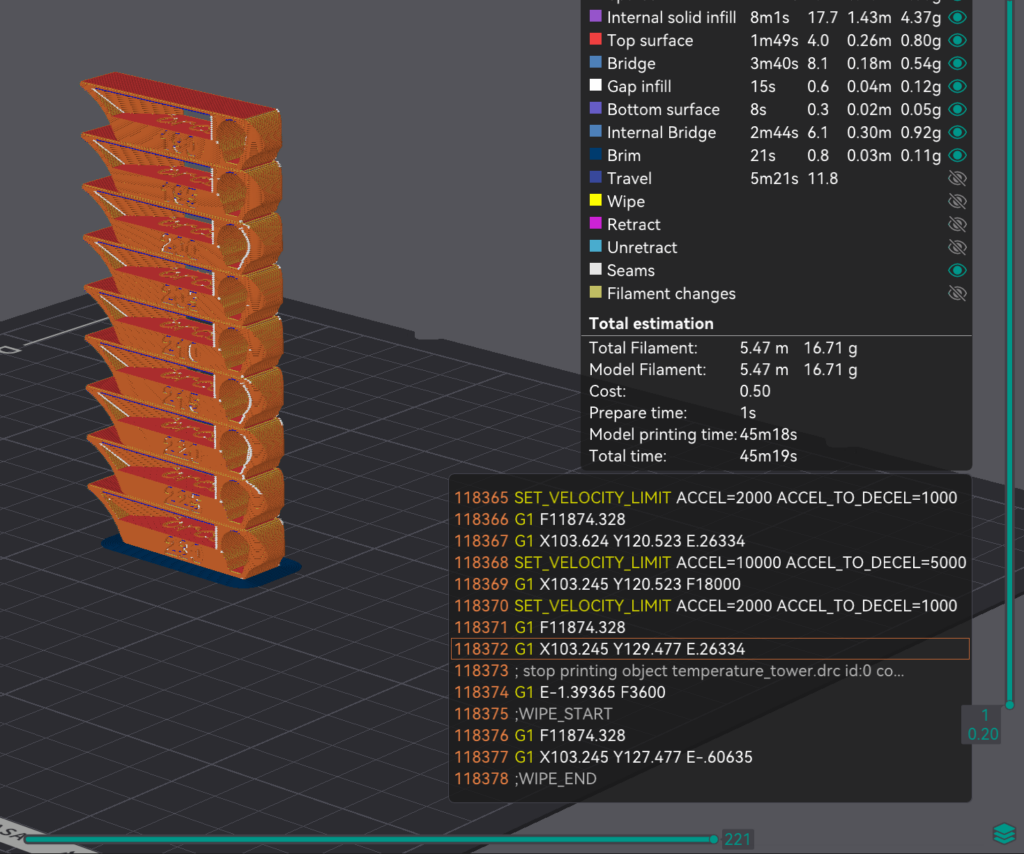Hide Seams with eye icon

click(957, 270)
